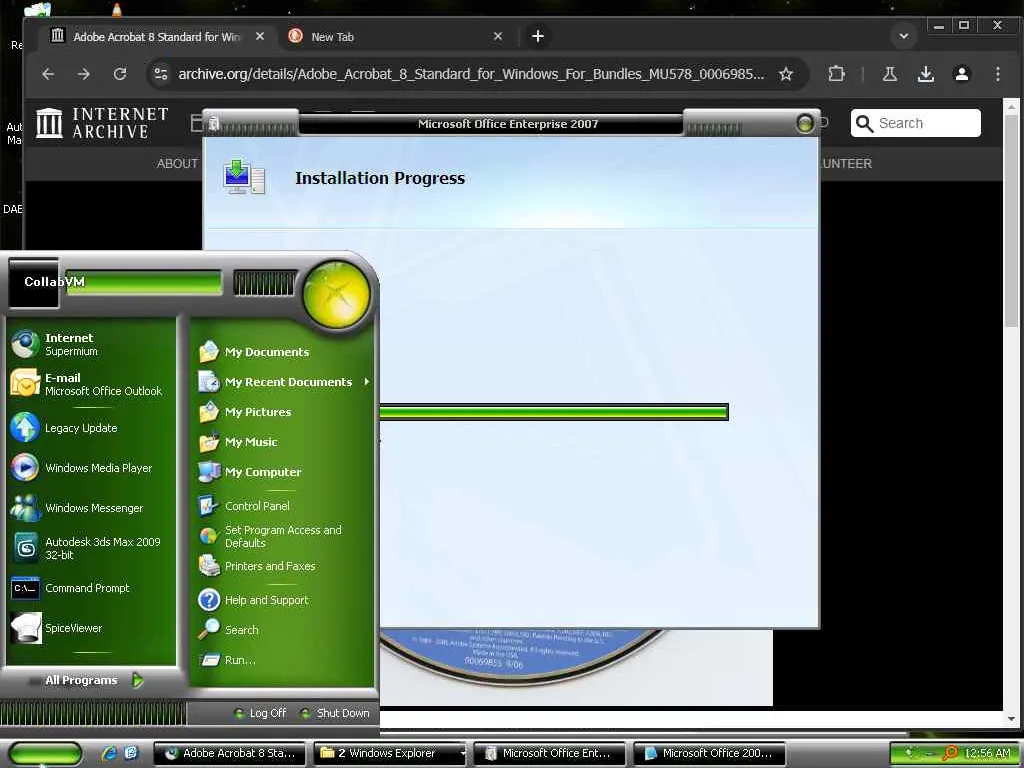This screenshot has height=768, width=1024.
Task: Click Internet Archive logo
Action: click(103, 123)
